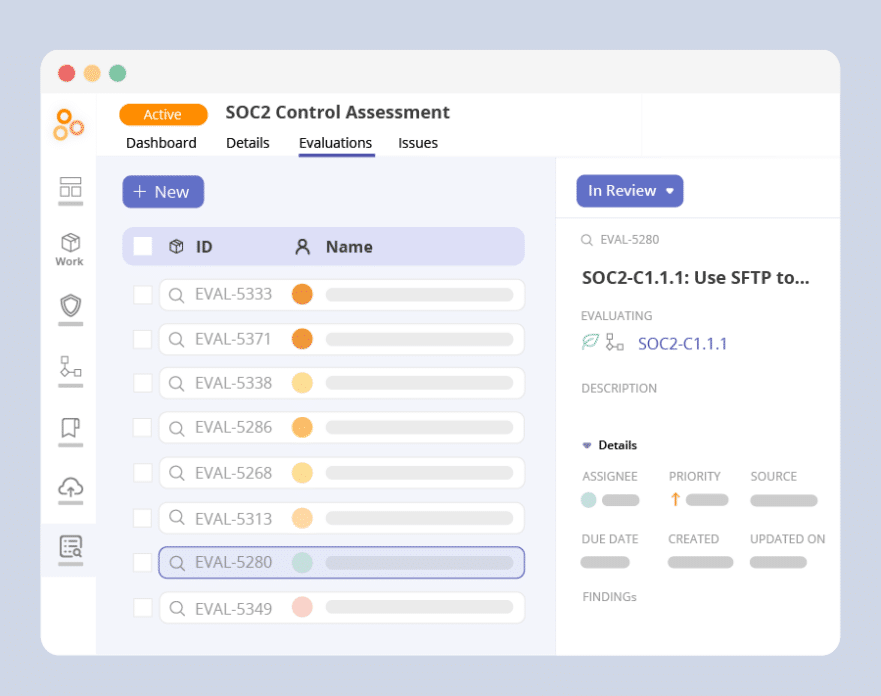Click the orange circles app logo

click(69, 123)
